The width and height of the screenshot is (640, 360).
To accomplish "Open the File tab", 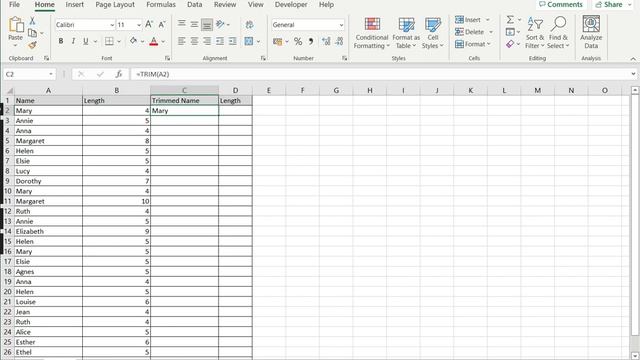I will [x=14, y=4].
